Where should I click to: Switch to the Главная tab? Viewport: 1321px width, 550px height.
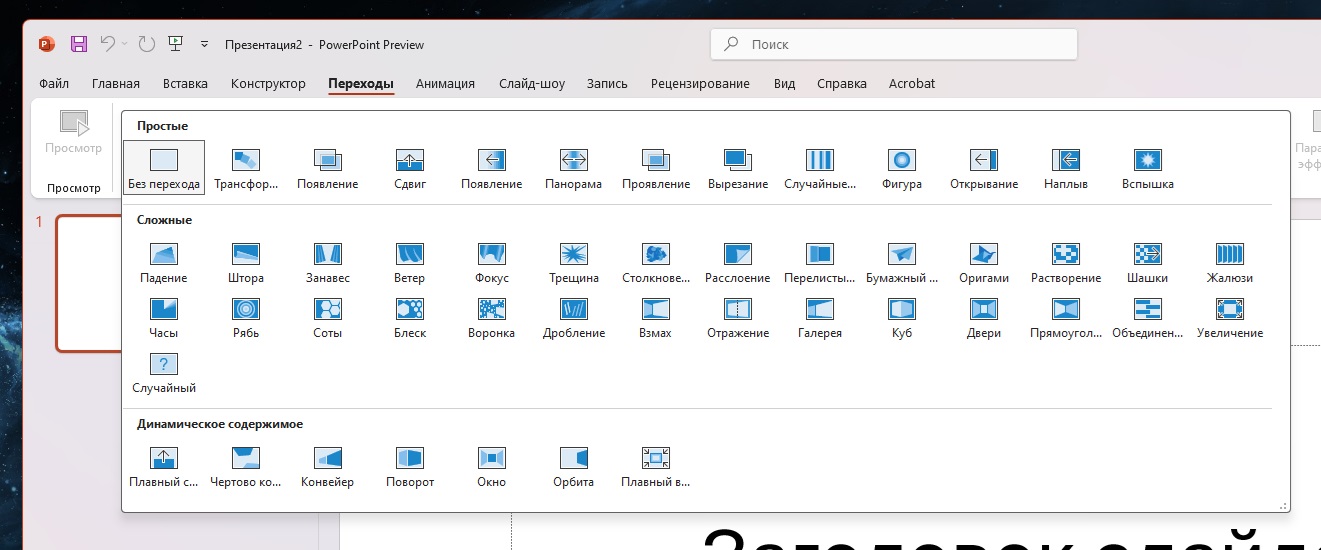coord(116,84)
